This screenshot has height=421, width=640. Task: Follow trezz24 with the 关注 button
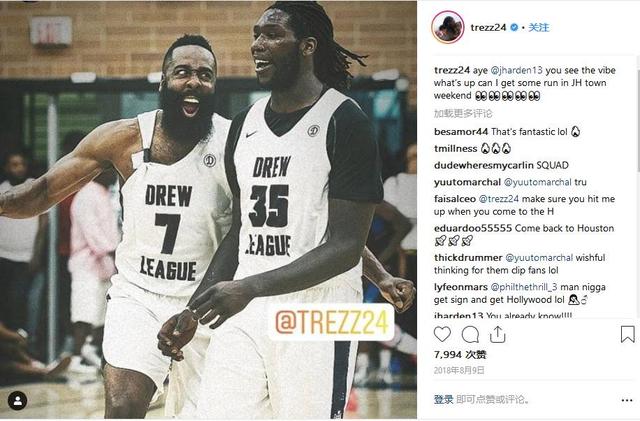539,27
